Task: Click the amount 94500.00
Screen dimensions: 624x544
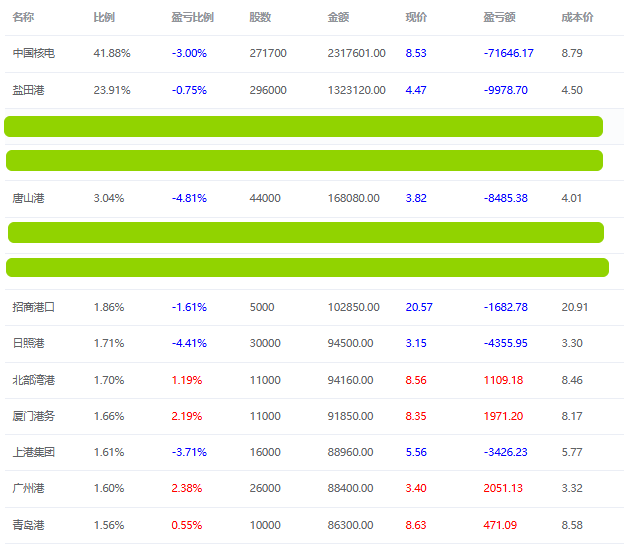Action: [x=350, y=343]
